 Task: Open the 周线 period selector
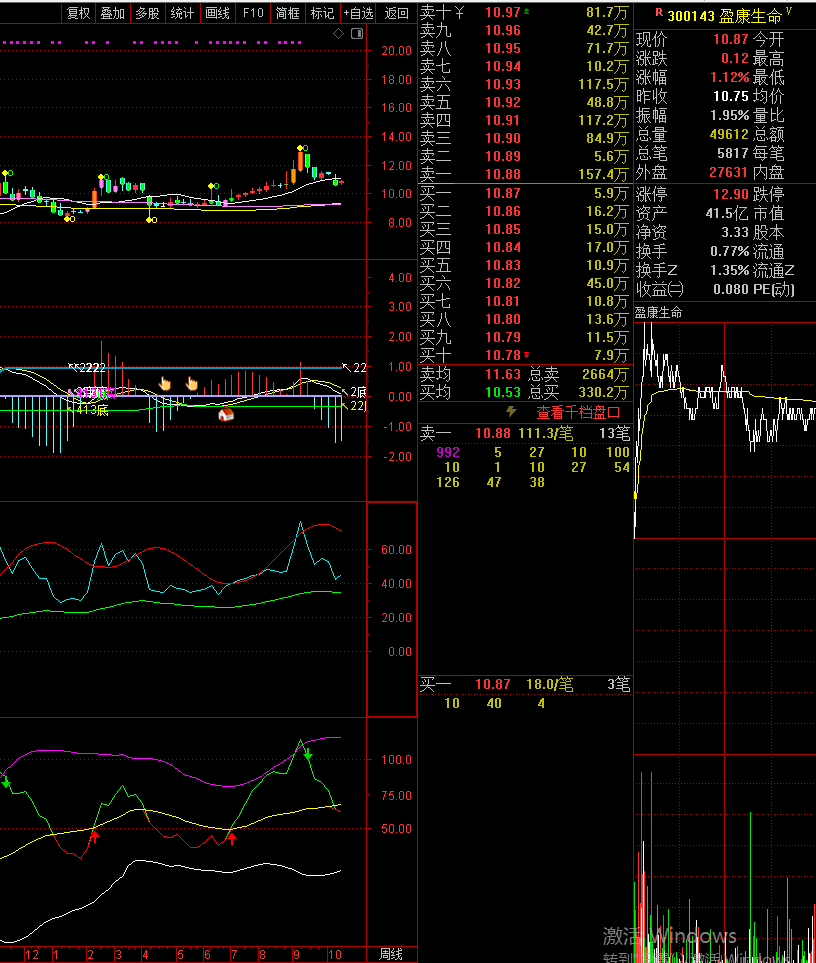pyautogui.click(x=391, y=954)
